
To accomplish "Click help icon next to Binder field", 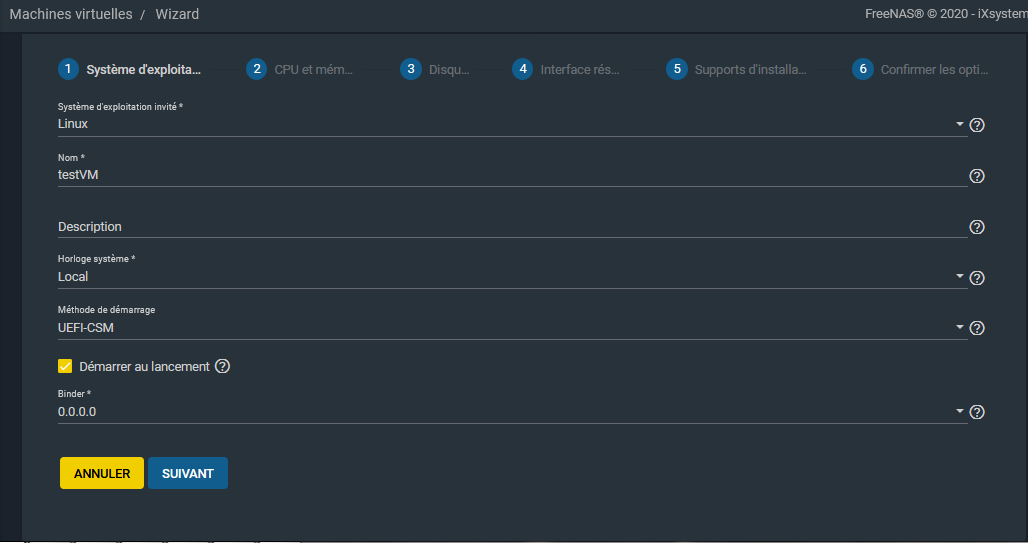I will [977, 412].
